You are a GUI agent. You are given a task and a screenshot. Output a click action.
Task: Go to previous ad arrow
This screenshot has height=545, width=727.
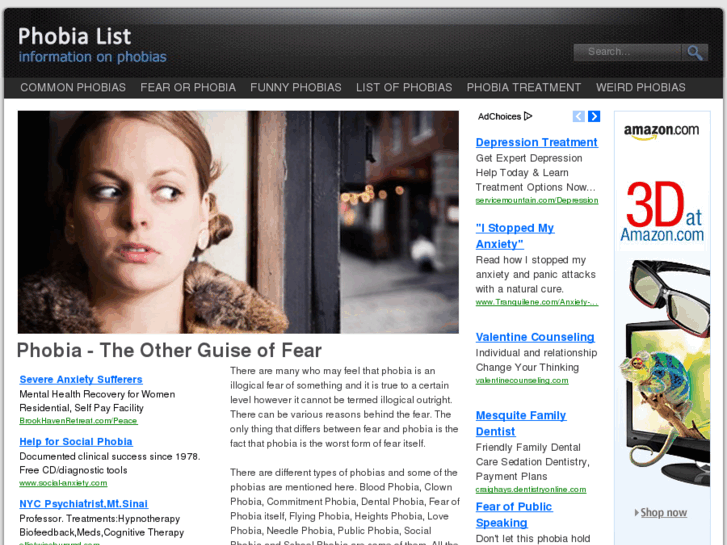click(x=579, y=116)
